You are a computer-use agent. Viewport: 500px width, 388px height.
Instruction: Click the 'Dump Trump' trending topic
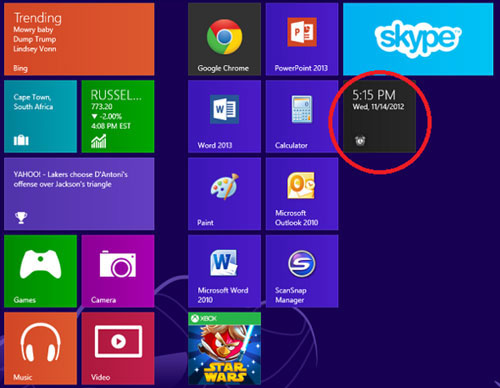35,39
